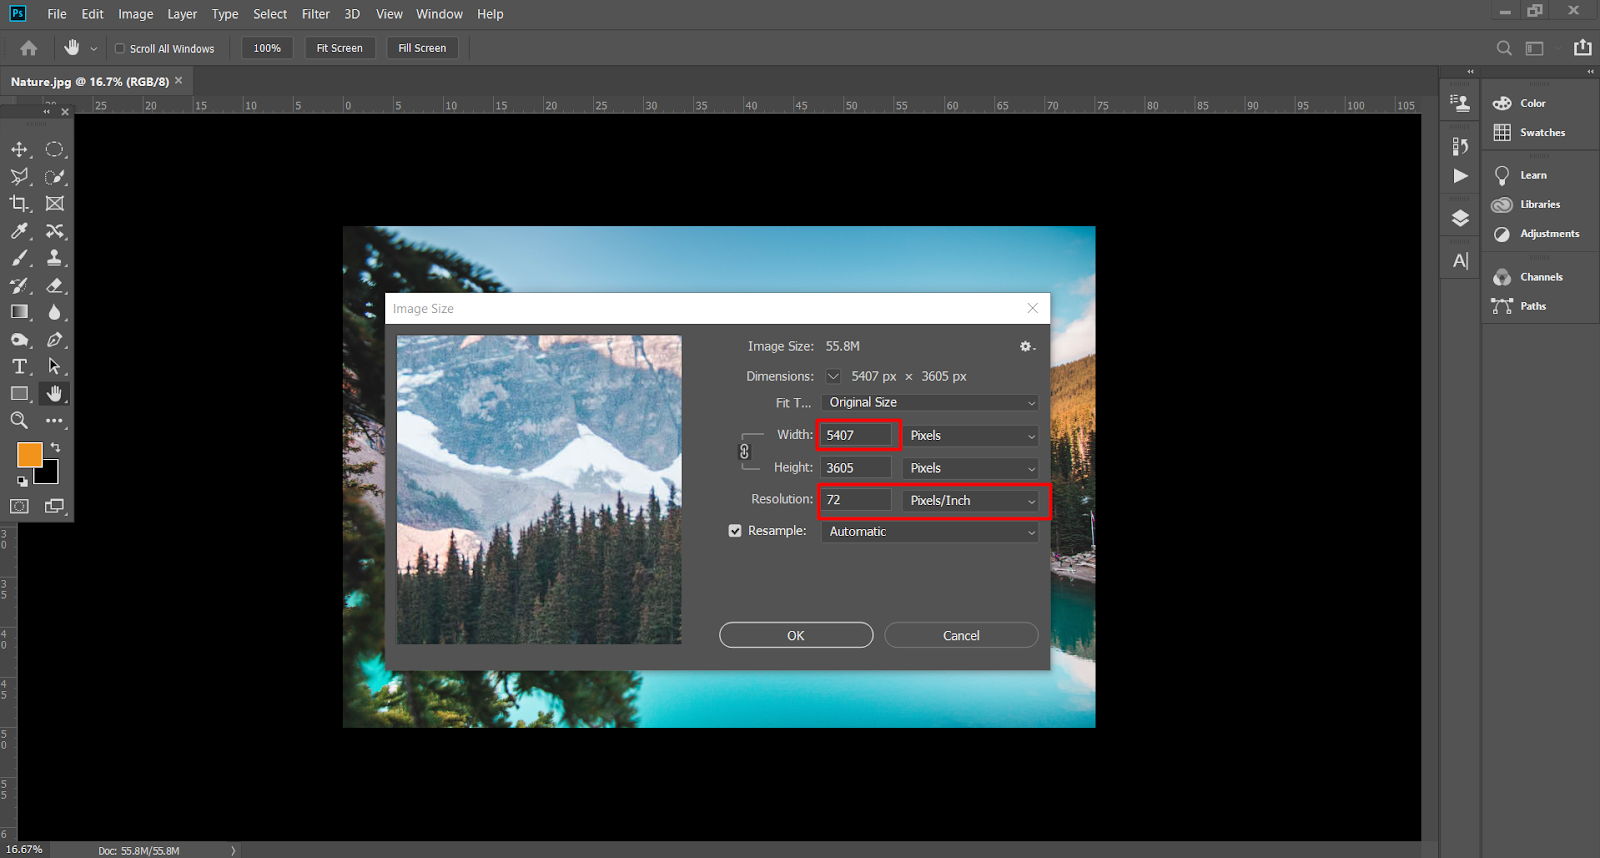Uncheck the Resample checkbox
Image resolution: width=1600 pixels, height=858 pixels.
pyautogui.click(x=735, y=531)
